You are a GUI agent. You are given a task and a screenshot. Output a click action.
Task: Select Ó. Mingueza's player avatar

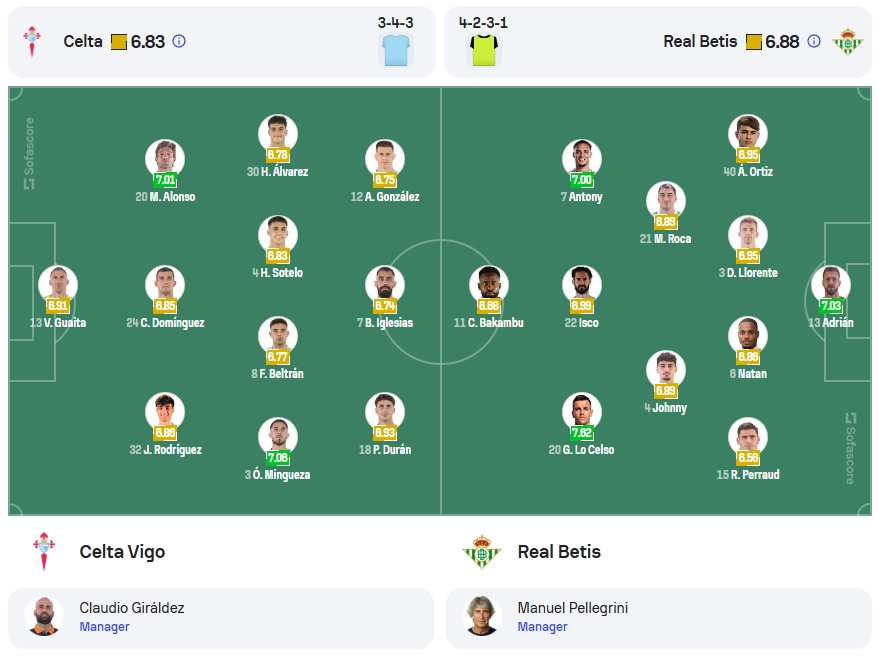point(278,436)
